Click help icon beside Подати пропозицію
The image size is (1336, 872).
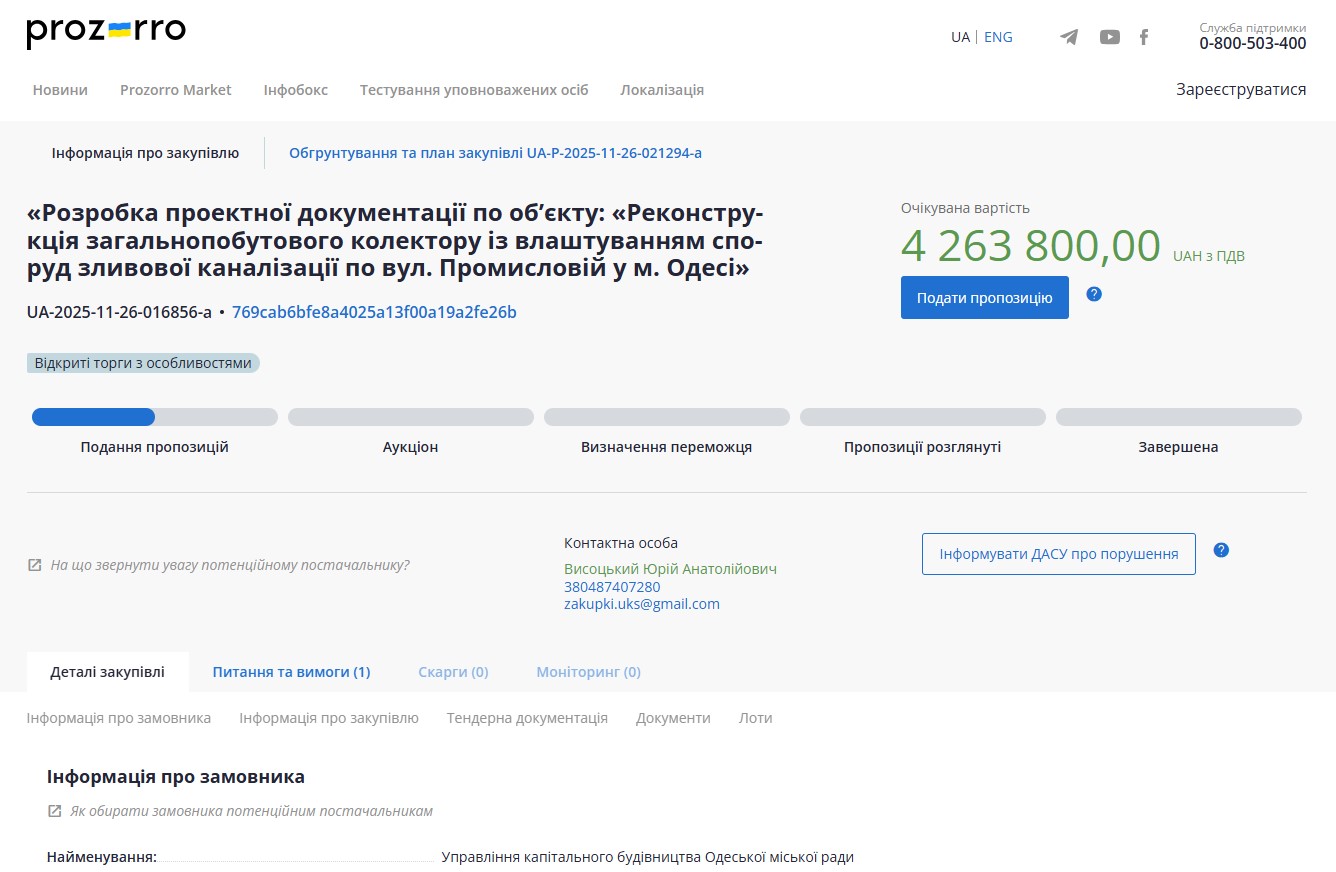pos(1094,294)
